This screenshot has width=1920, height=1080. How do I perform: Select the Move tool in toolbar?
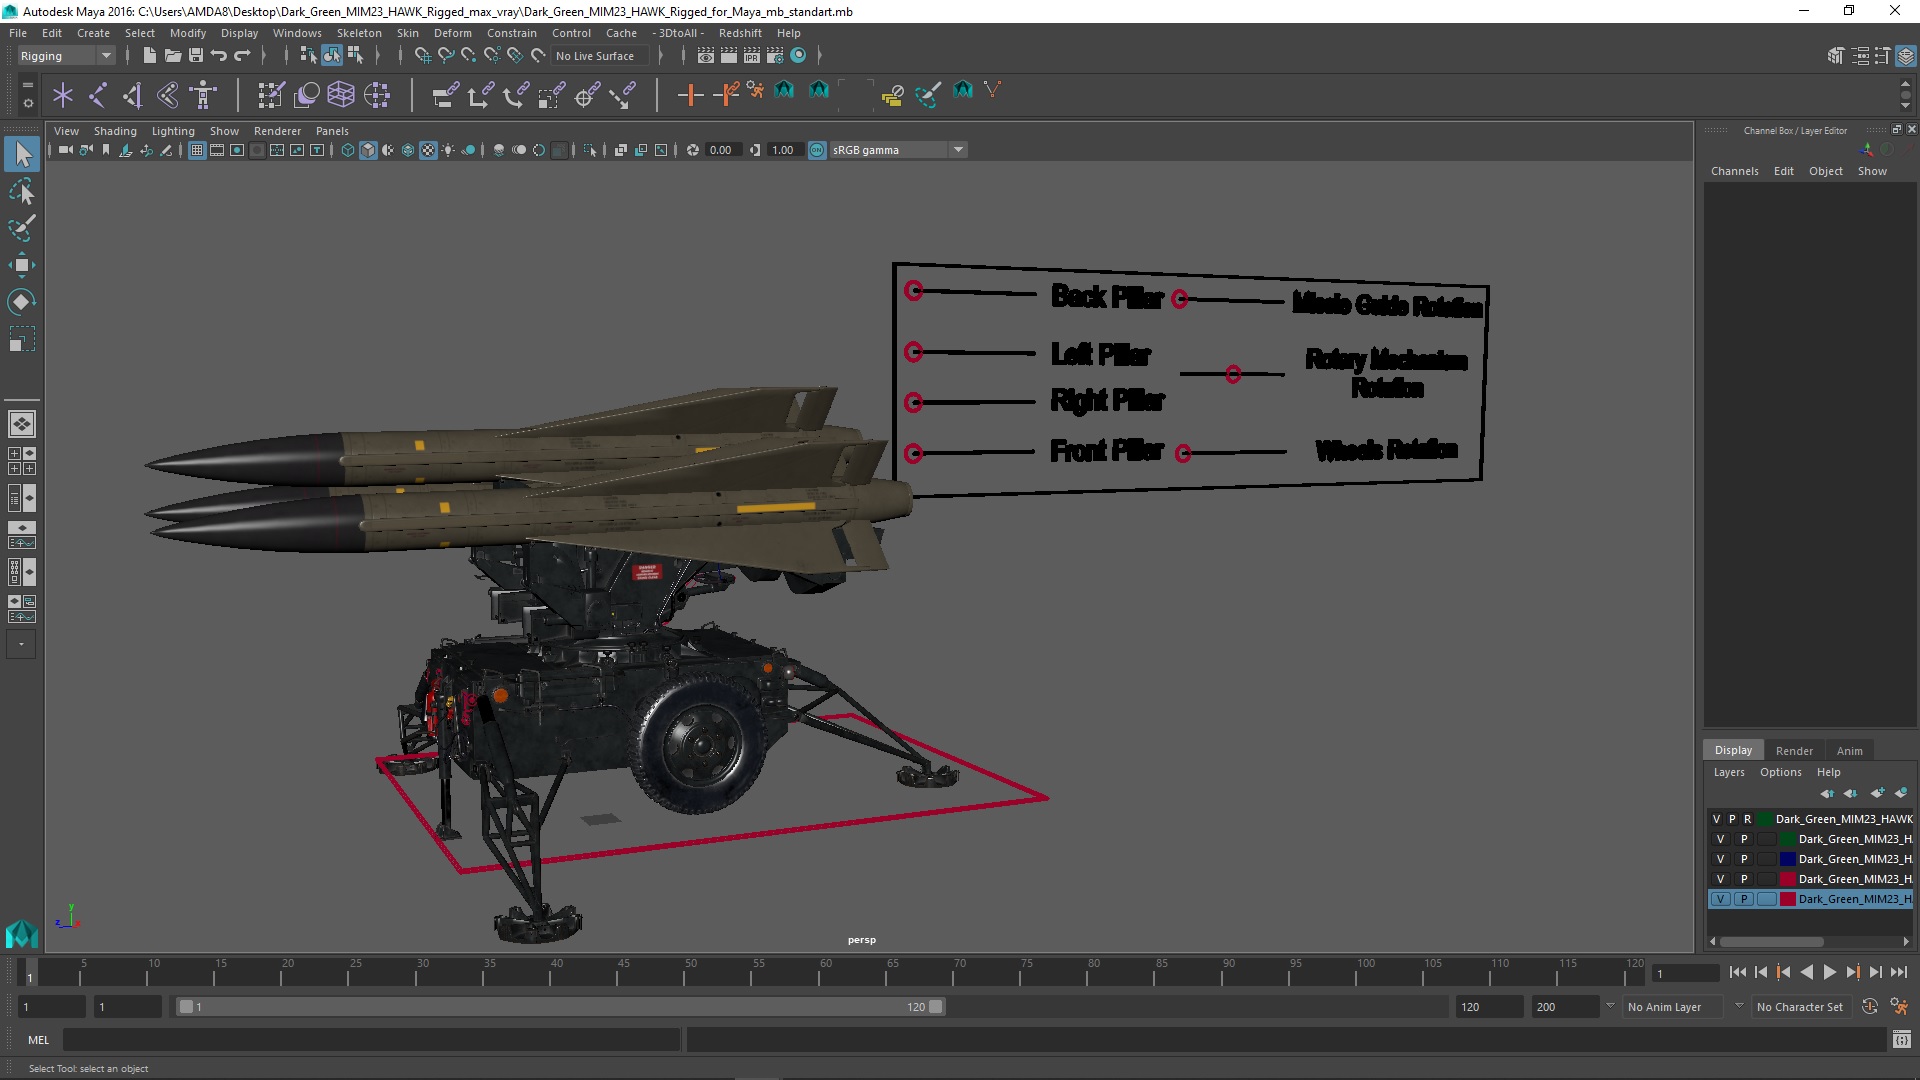click(20, 264)
